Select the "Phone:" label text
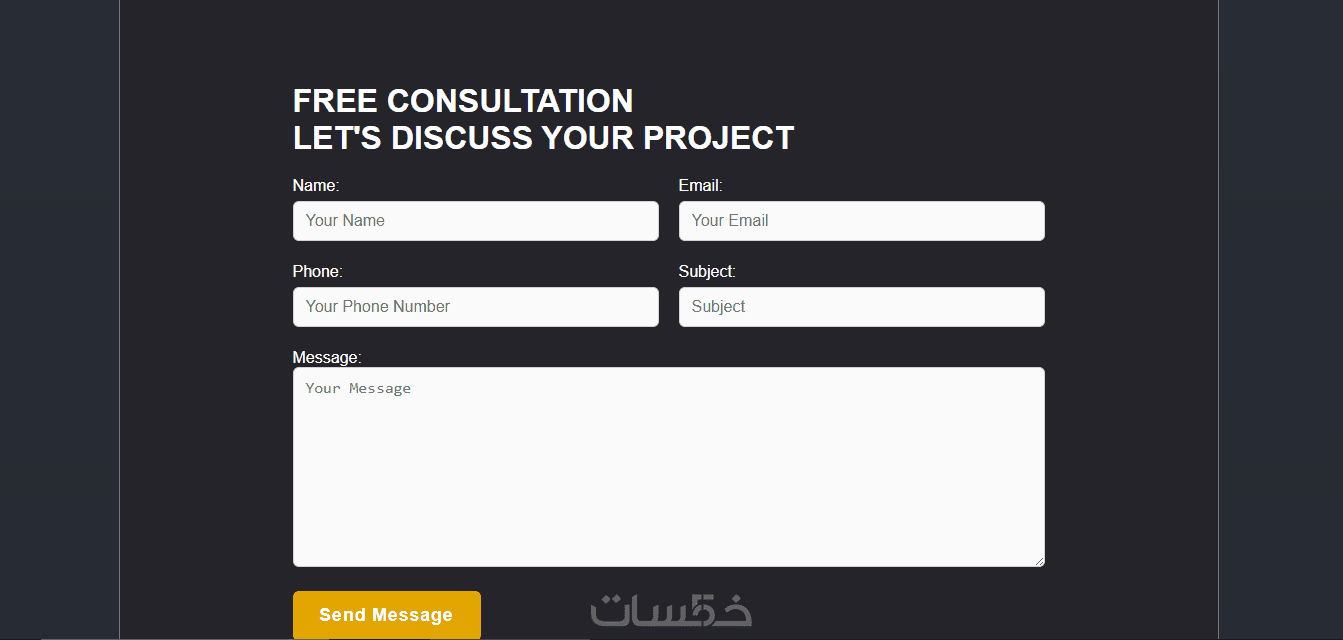1343x640 pixels. point(317,272)
